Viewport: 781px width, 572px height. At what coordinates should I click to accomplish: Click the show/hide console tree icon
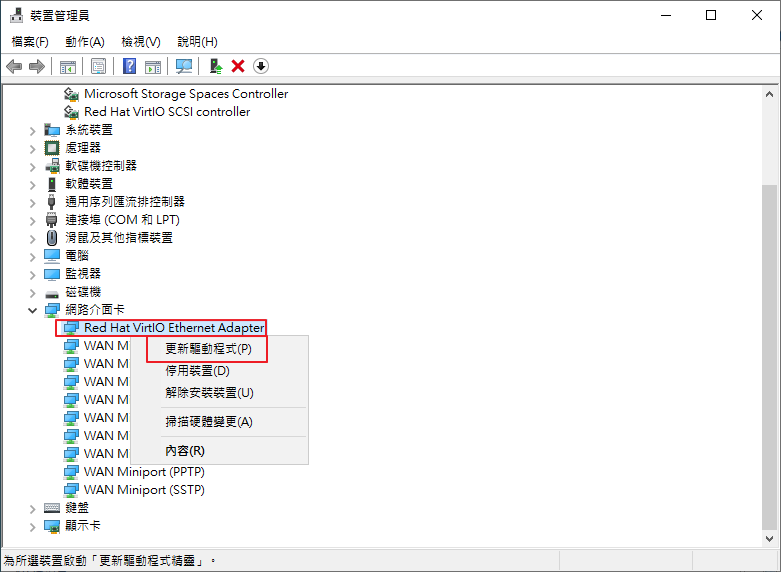click(68, 66)
